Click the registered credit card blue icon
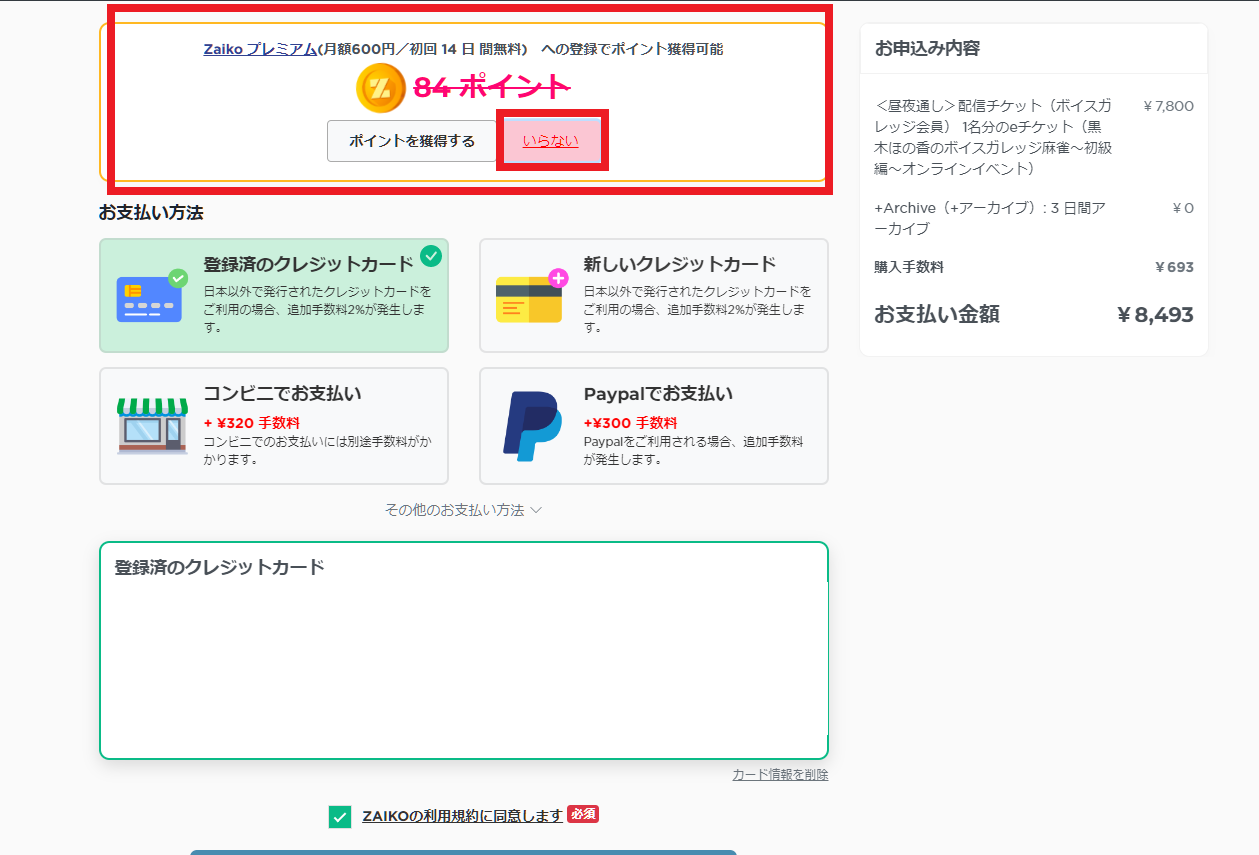 pos(152,295)
